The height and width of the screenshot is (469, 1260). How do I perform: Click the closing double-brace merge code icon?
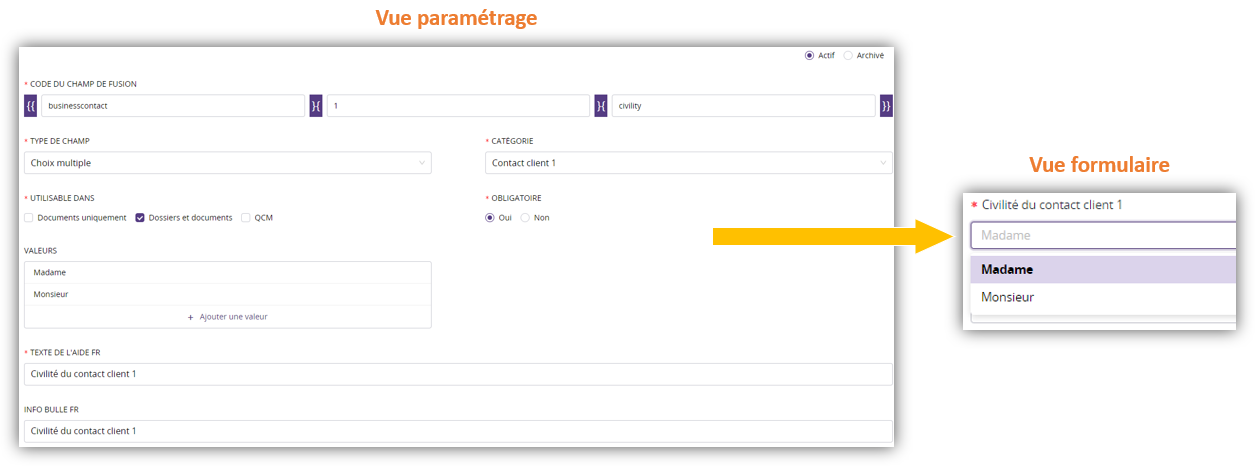[886, 106]
